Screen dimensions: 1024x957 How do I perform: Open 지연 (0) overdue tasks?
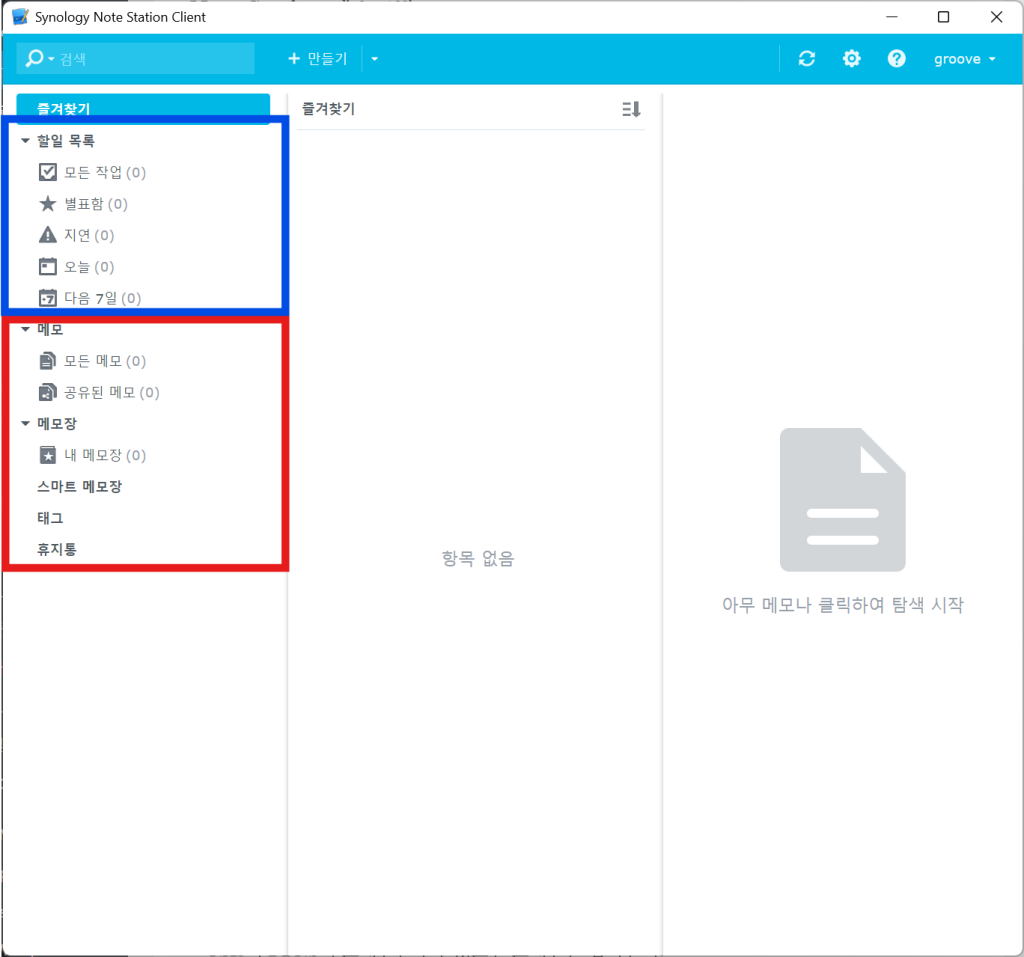coord(89,235)
